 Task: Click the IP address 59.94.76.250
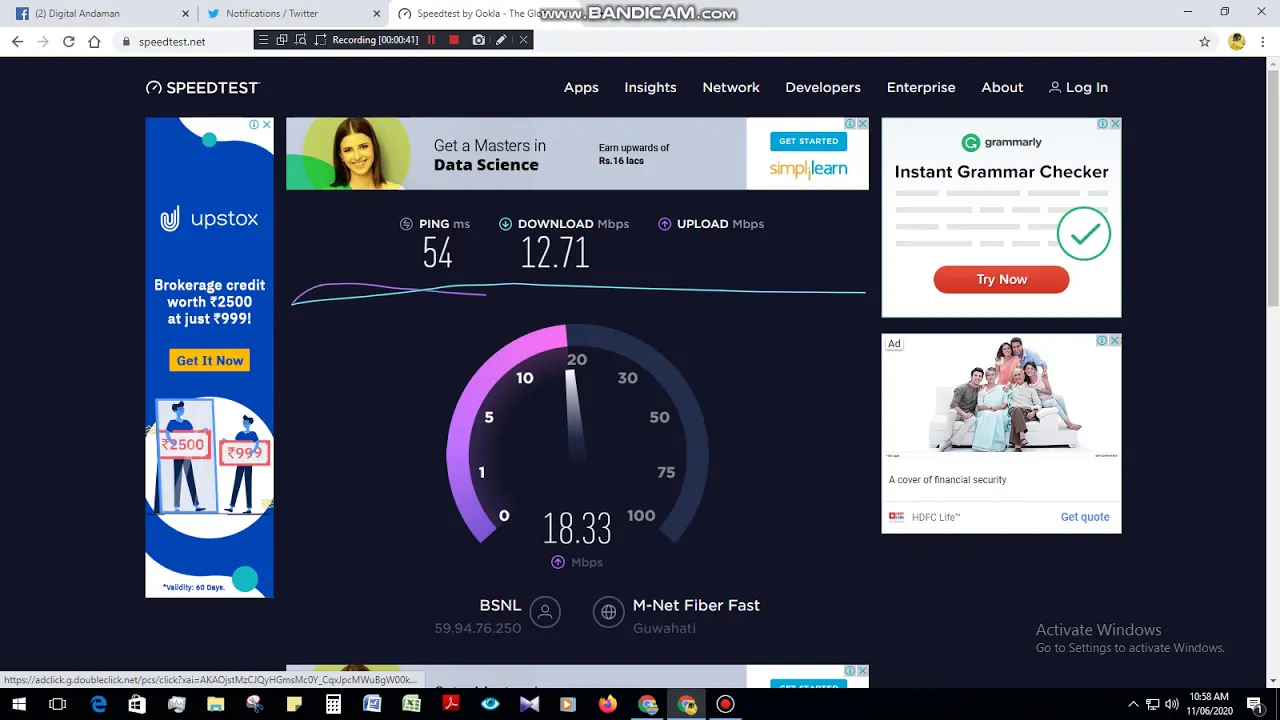478,628
